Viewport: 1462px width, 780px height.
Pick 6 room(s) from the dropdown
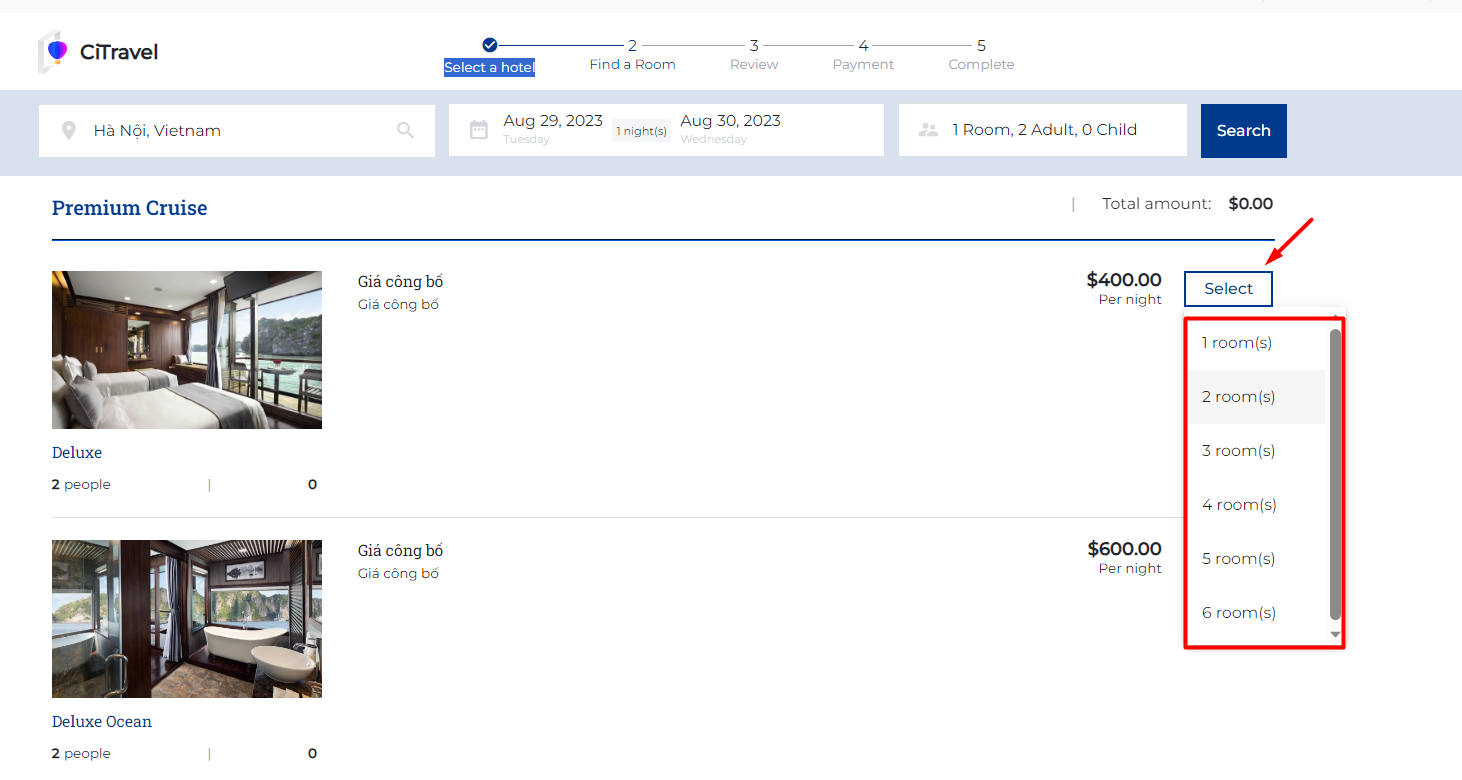(x=1256, y=613)
